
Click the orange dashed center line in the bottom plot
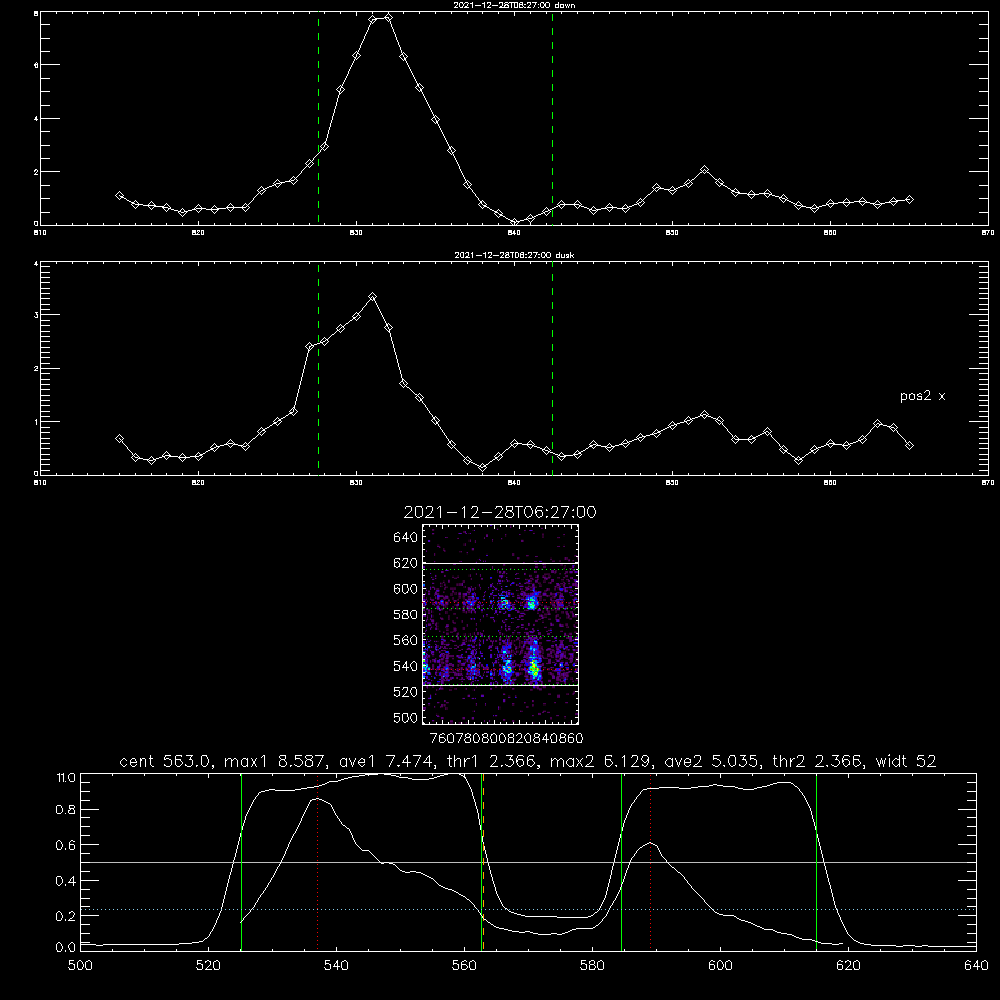(x=483, y=862)
